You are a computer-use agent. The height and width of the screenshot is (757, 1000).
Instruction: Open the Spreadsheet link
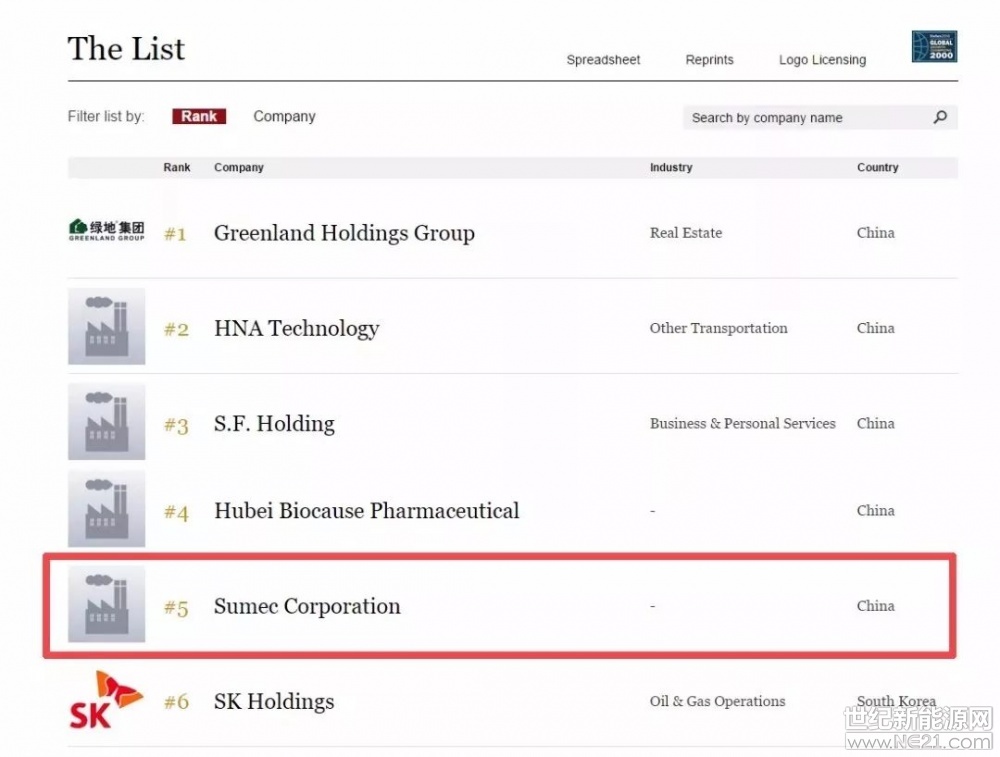[603, 60]
